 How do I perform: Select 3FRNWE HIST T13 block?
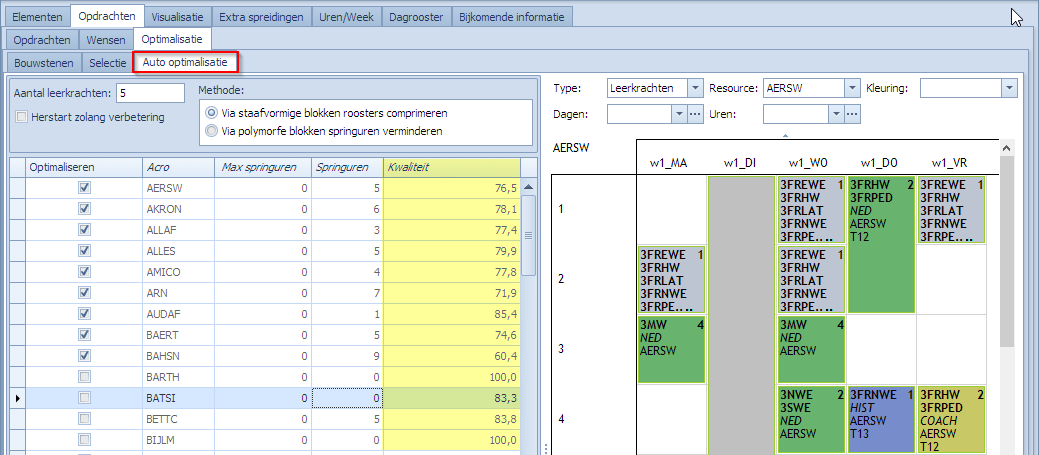coord(880,419)
